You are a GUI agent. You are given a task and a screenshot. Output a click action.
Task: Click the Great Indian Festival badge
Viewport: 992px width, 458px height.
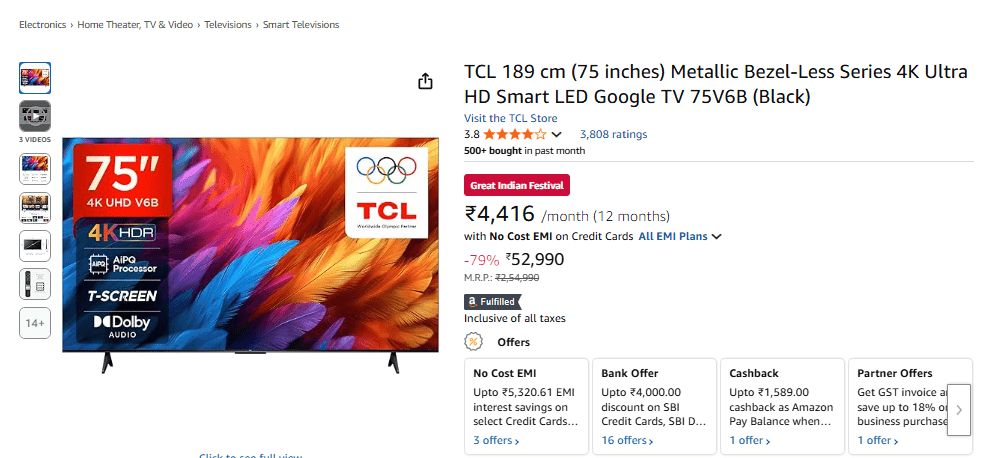click(x=517, y=185)
